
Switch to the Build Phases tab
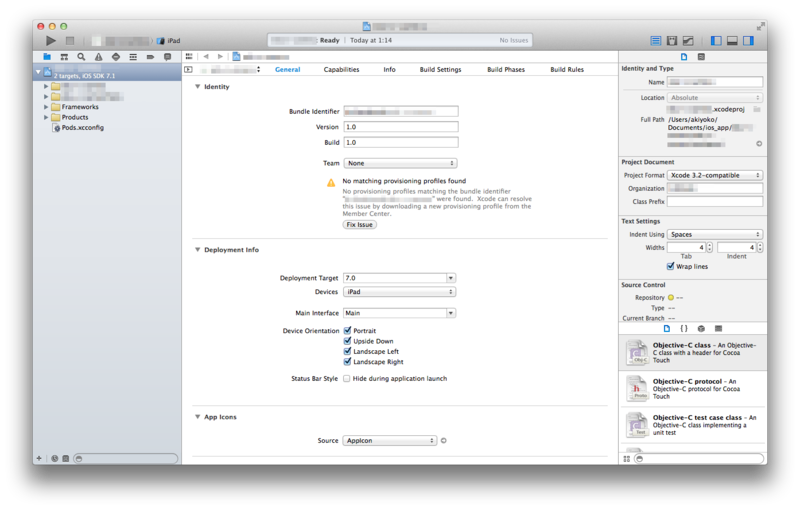click(x=506, y=69)
